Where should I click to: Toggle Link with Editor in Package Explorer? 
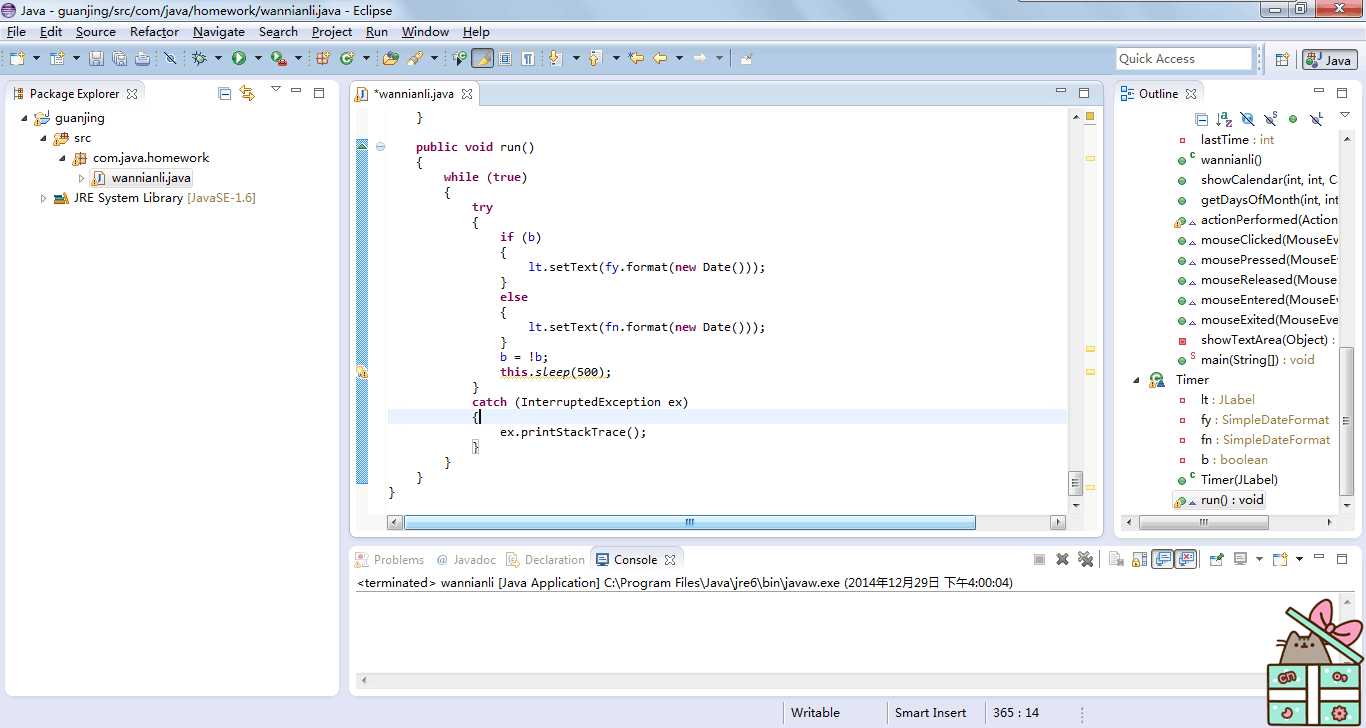[x=247, y=94]
